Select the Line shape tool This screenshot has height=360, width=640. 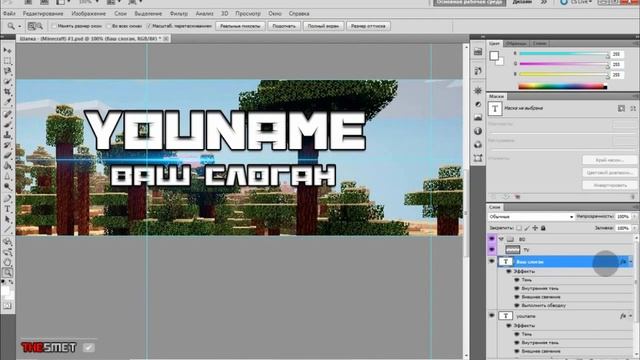7,229
